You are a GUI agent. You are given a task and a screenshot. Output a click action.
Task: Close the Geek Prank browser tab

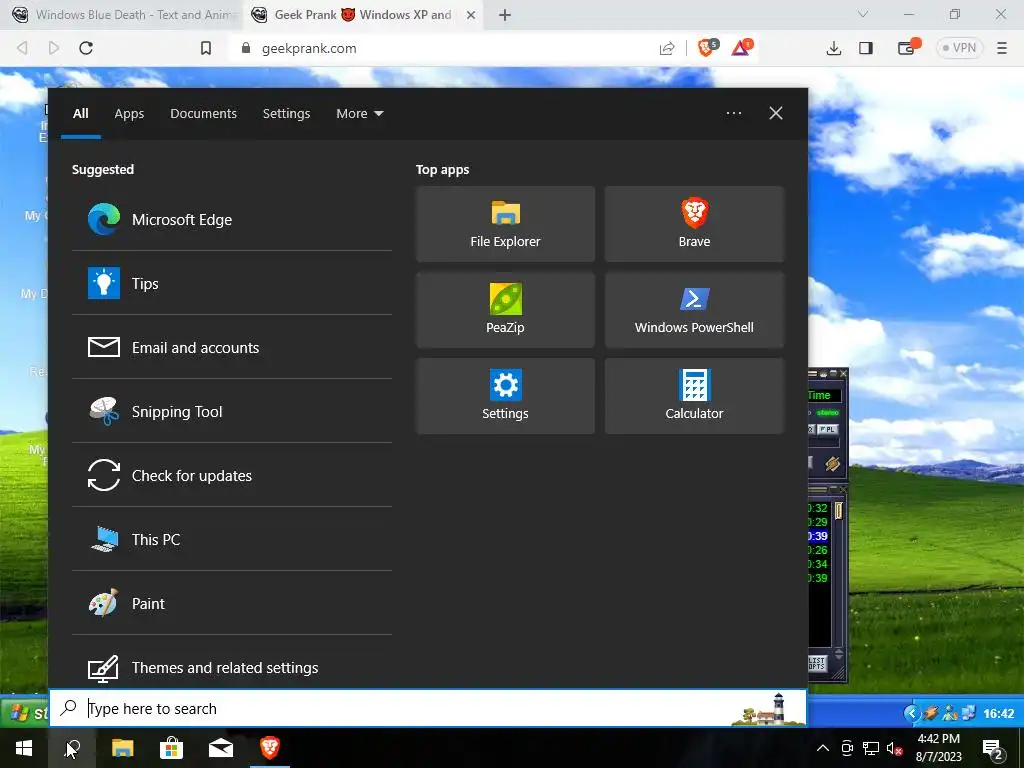[x=471, y=15]
